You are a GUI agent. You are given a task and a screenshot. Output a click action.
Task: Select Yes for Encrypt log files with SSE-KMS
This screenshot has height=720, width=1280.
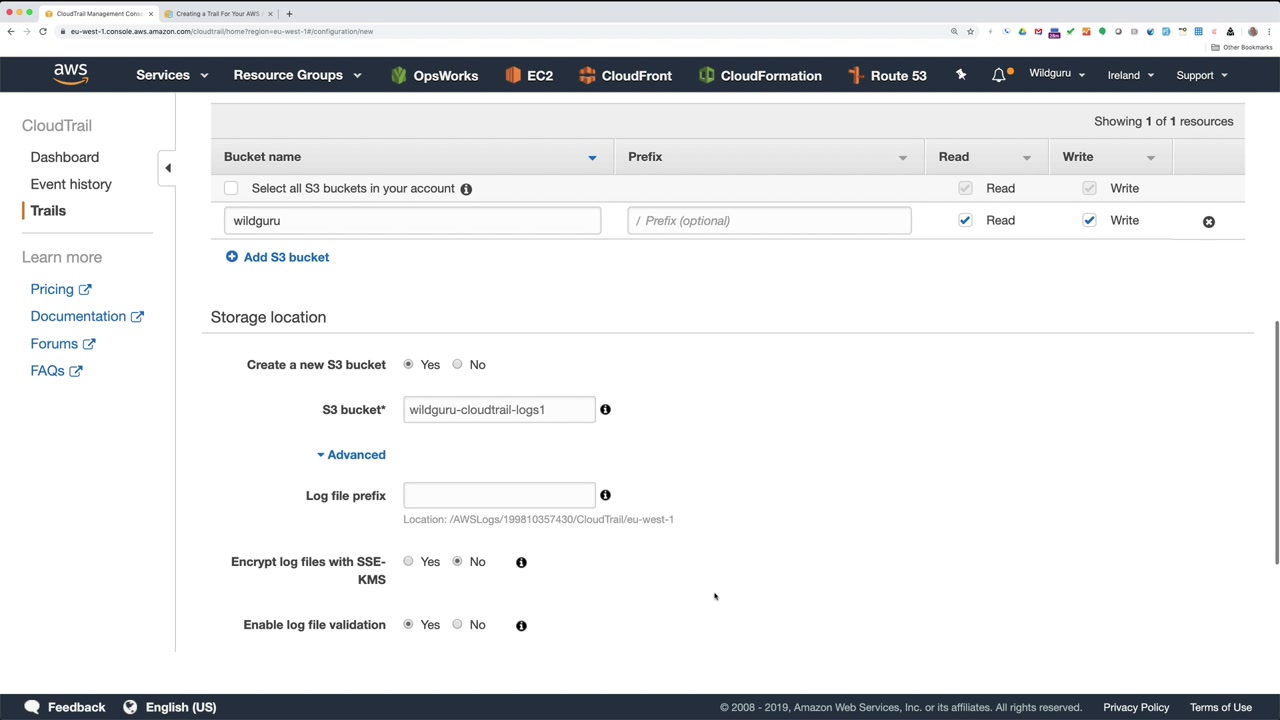(408, 561)
